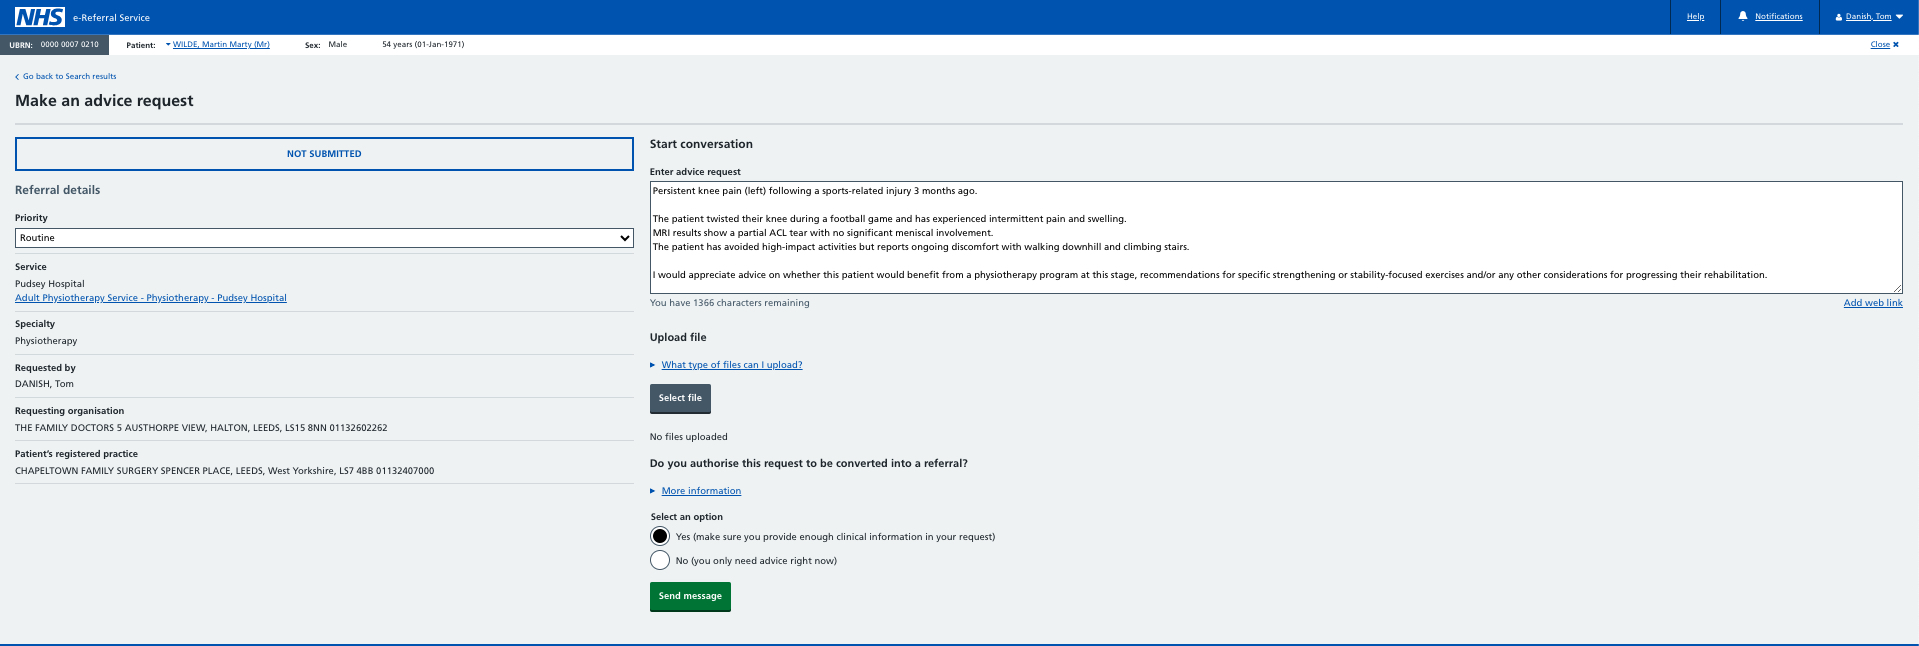This screenshot has width=1919, height=646.
Task: Expand patient WILDE, Martin Marty details
Action: [218, 44]
